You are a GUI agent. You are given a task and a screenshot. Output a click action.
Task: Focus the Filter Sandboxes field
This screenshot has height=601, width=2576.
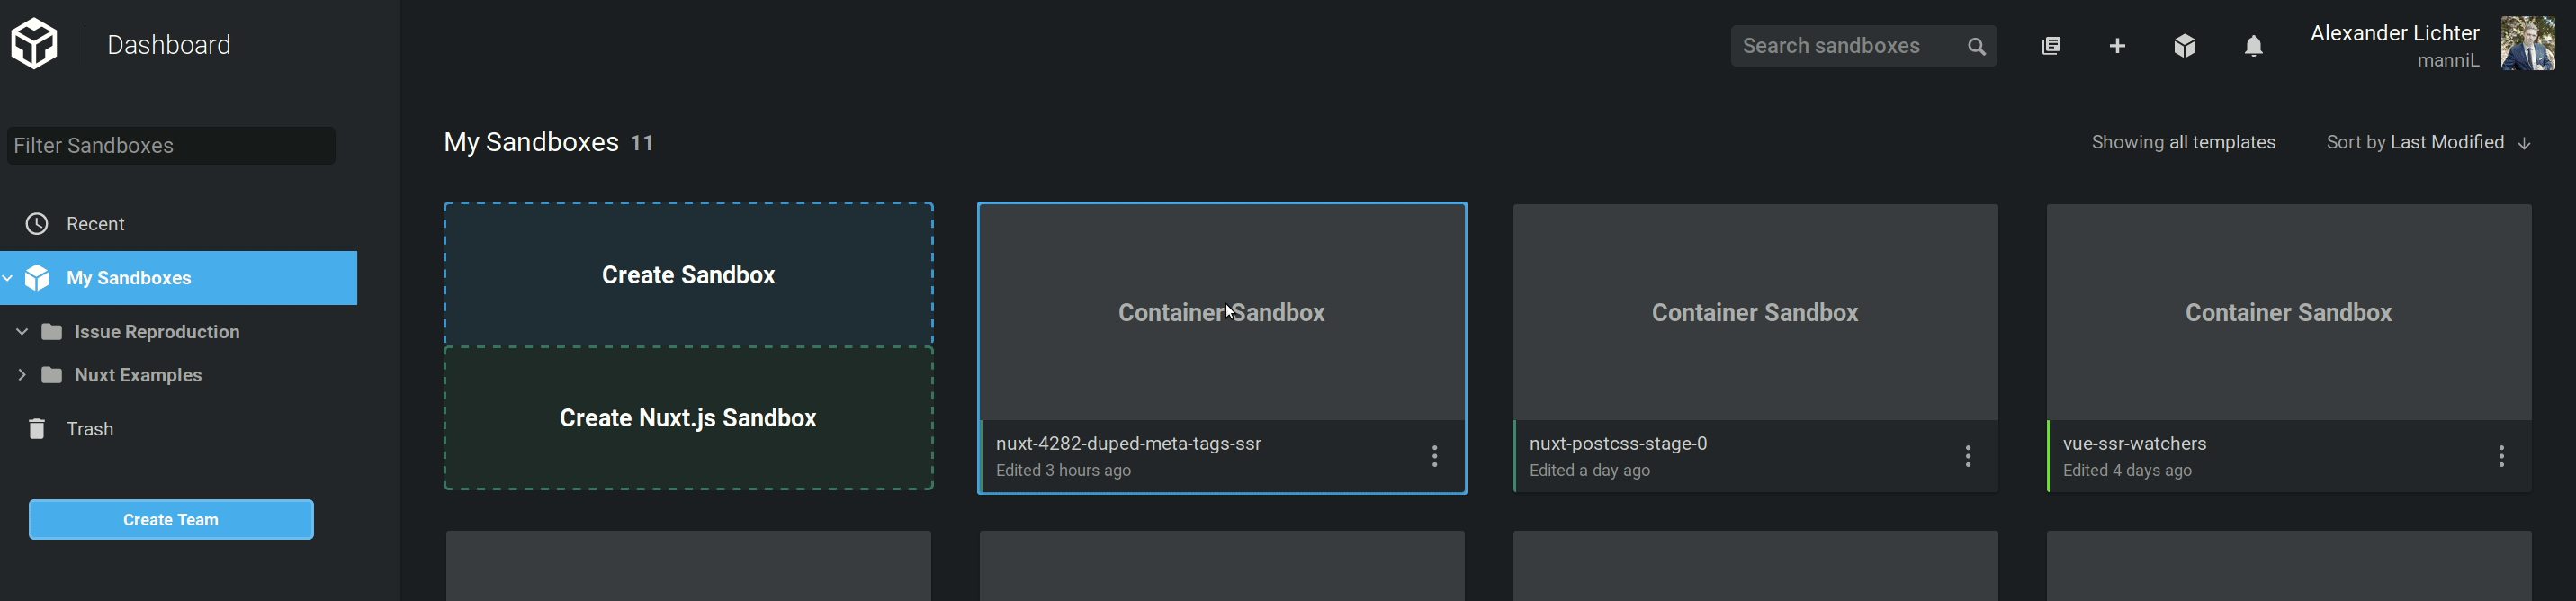click(171, 146)
